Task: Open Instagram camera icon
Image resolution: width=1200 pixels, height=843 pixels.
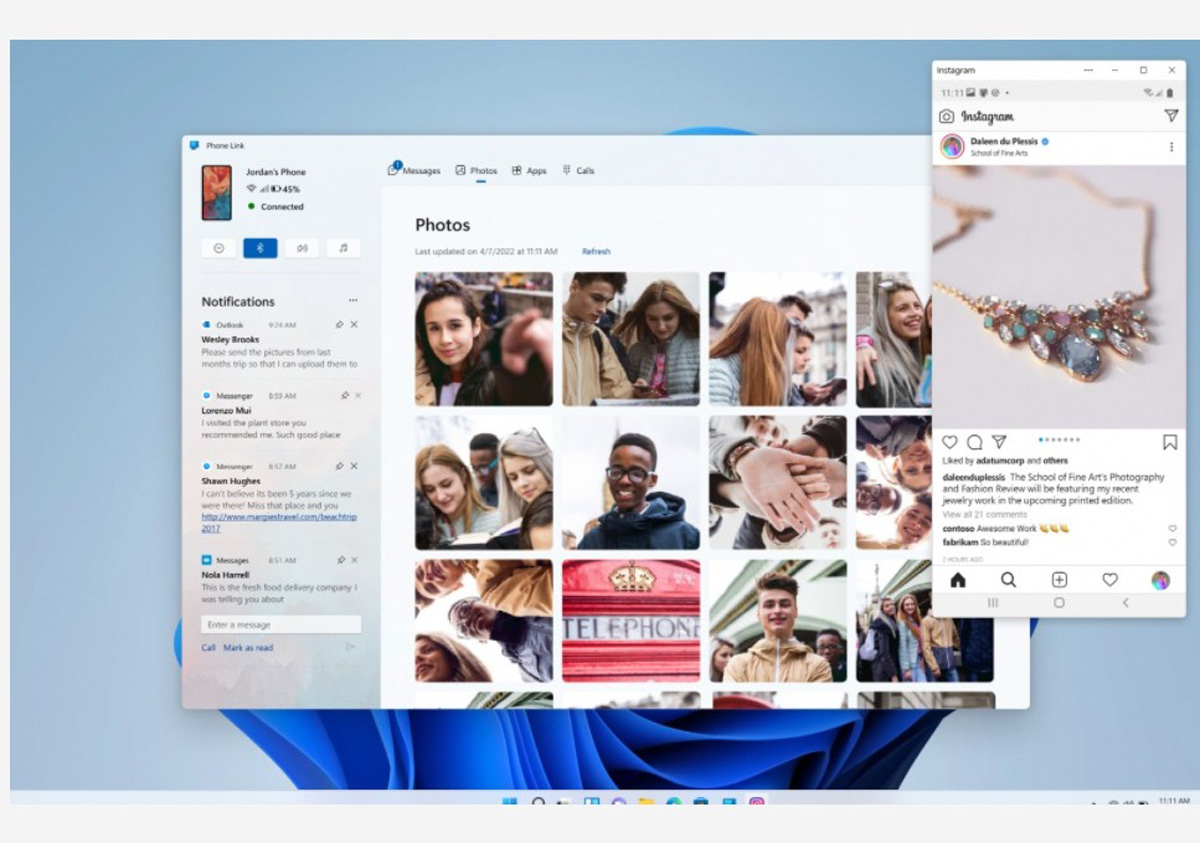Action: coord(946,116)
